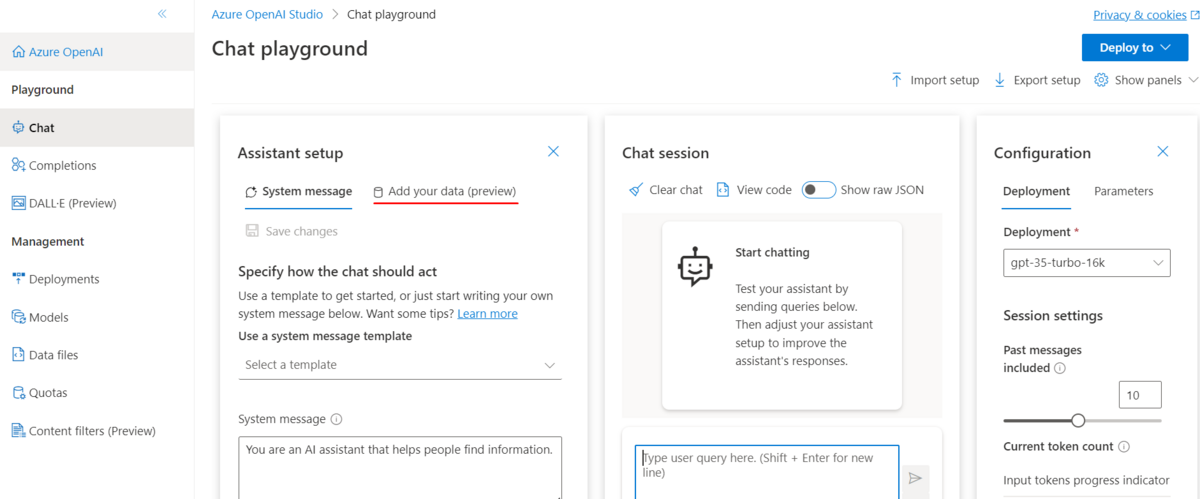The width and height of the screenshot is (1200, 499).
Task: Open Chat in the Playground menu
Action: click(97, 128)
